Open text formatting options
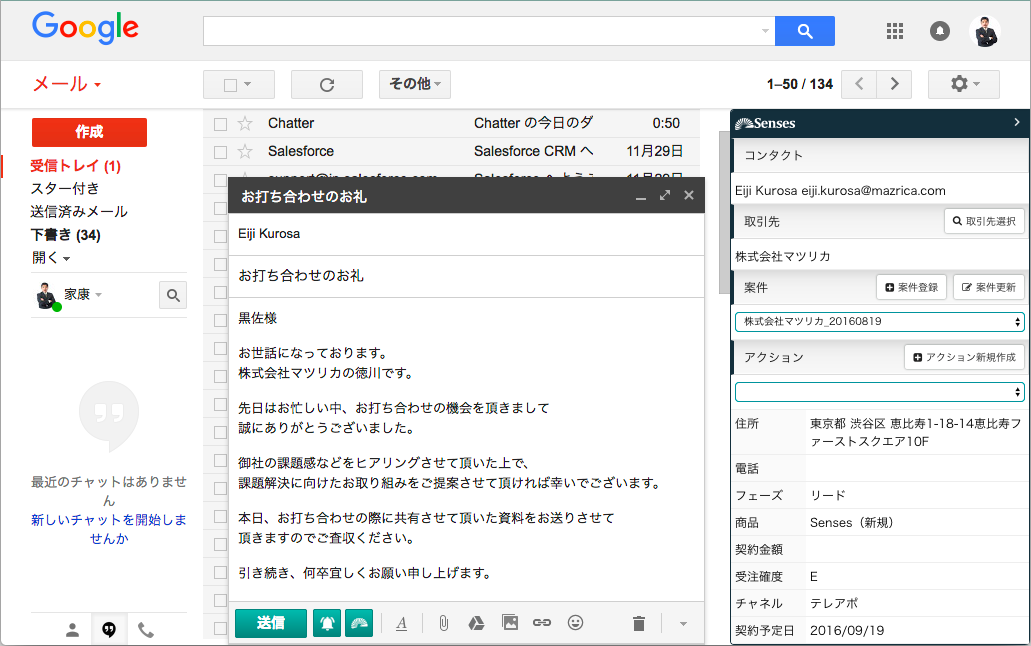 (x=402, y=623)
